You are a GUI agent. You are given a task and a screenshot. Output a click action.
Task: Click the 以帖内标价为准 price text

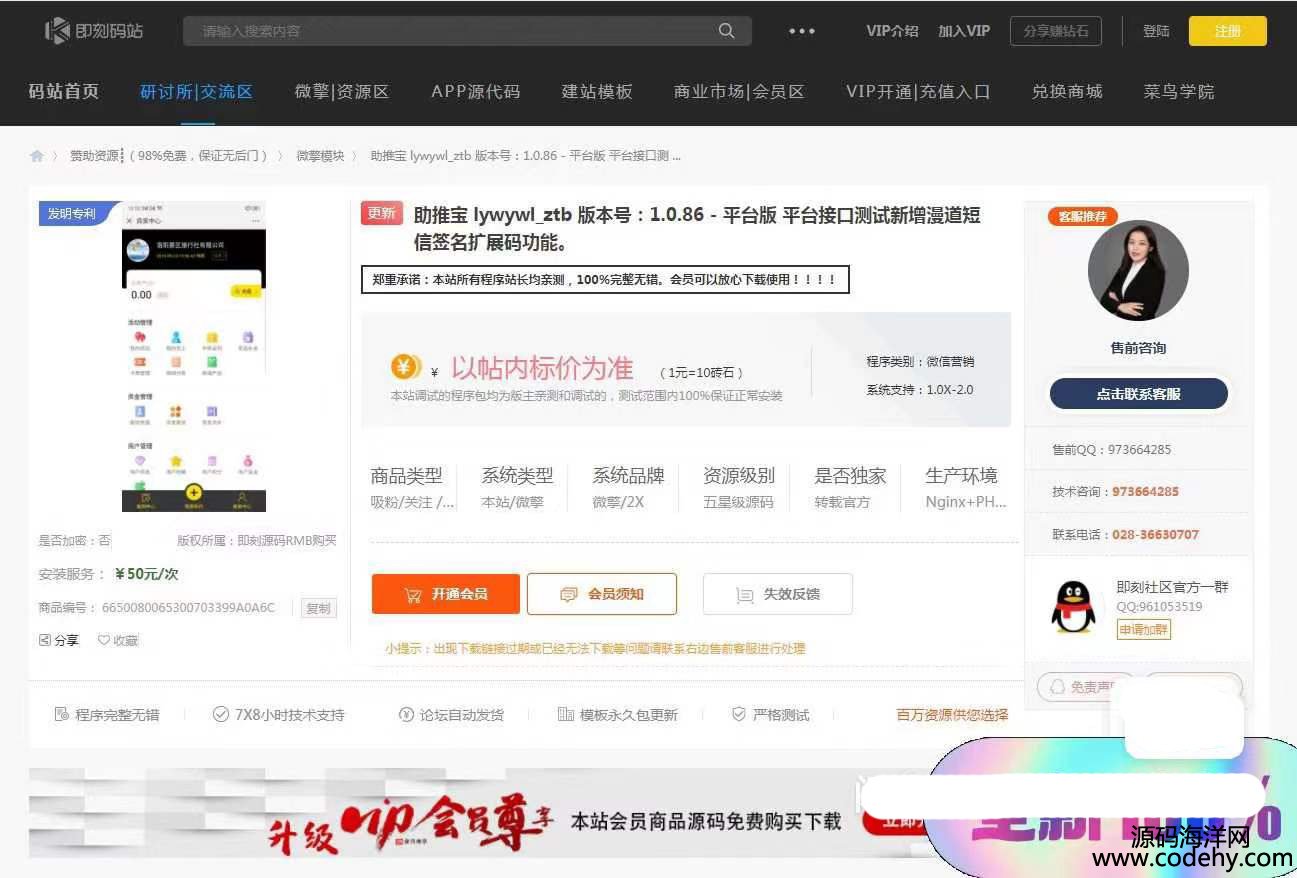(x=542, y=368)
